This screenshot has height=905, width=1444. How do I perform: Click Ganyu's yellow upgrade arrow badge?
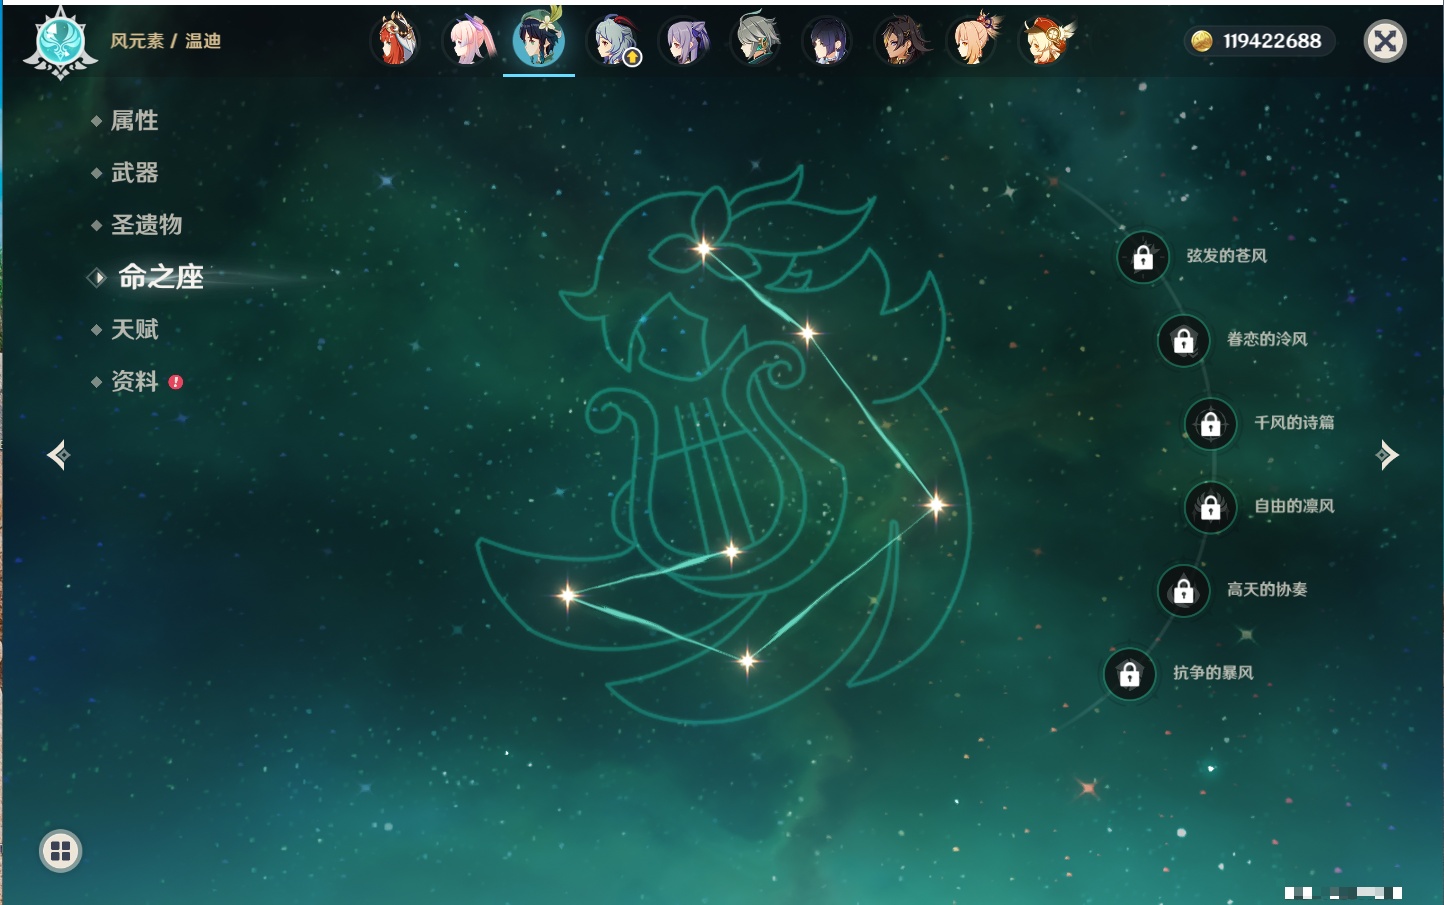(632, 58)
